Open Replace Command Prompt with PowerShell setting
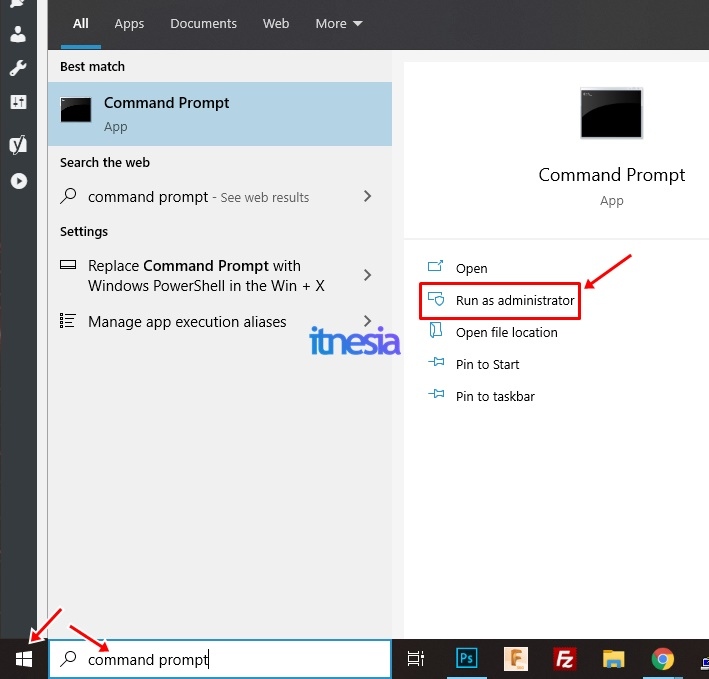This screenshot has width=709, height=679. pyautogui.click(x=220, y=275)
